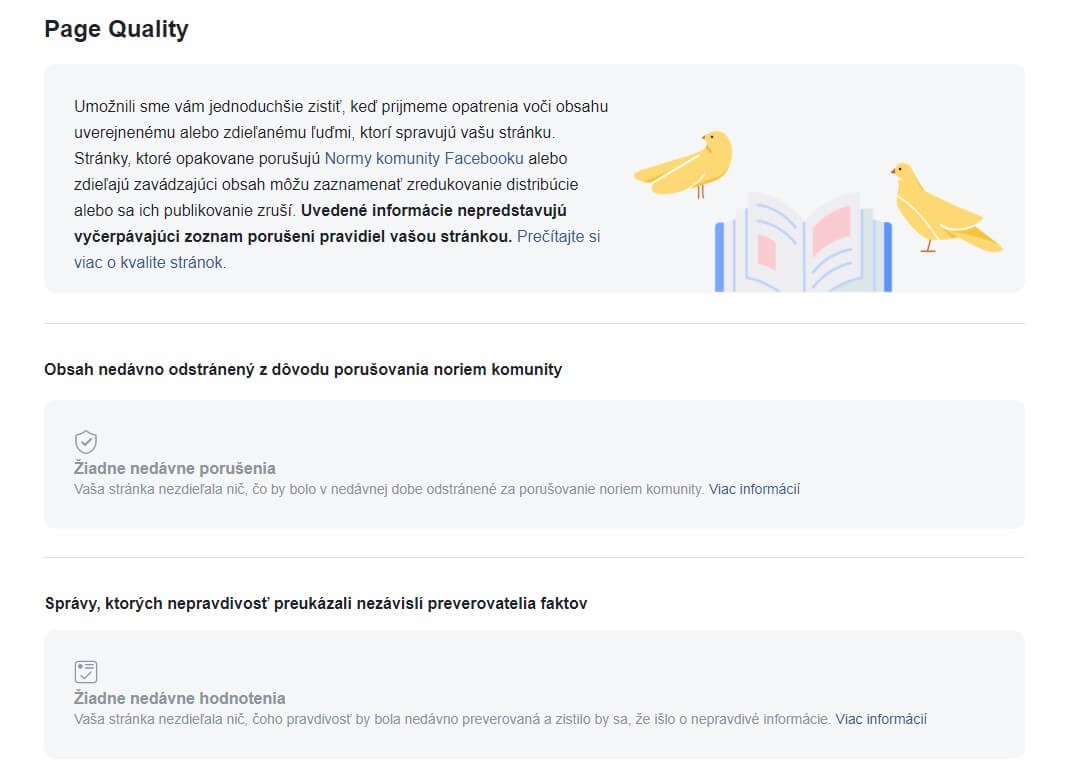Click the fact-check list icon
The width and height of the screenshot is (1075, 780).
tap(86, 671)
